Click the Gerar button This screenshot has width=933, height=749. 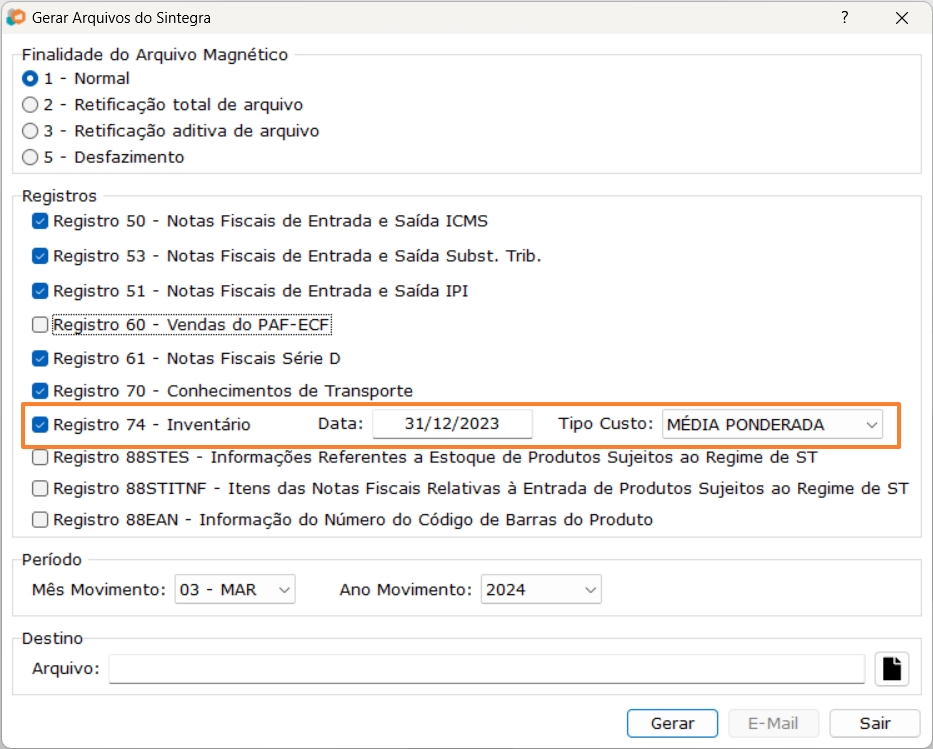click(x=672, y=723)
